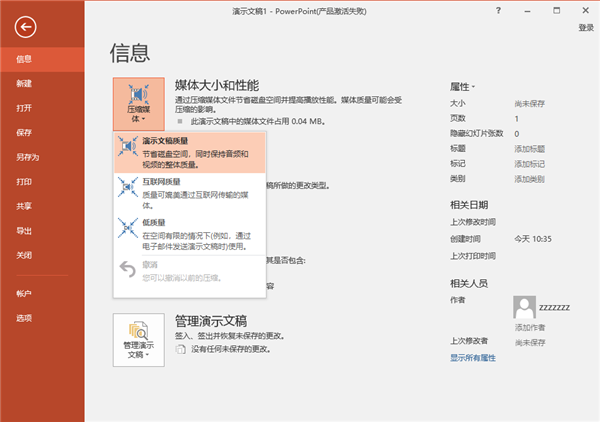Minimize the PowerPoint window
The image size is (600, 422).
(x=527, y=11)
